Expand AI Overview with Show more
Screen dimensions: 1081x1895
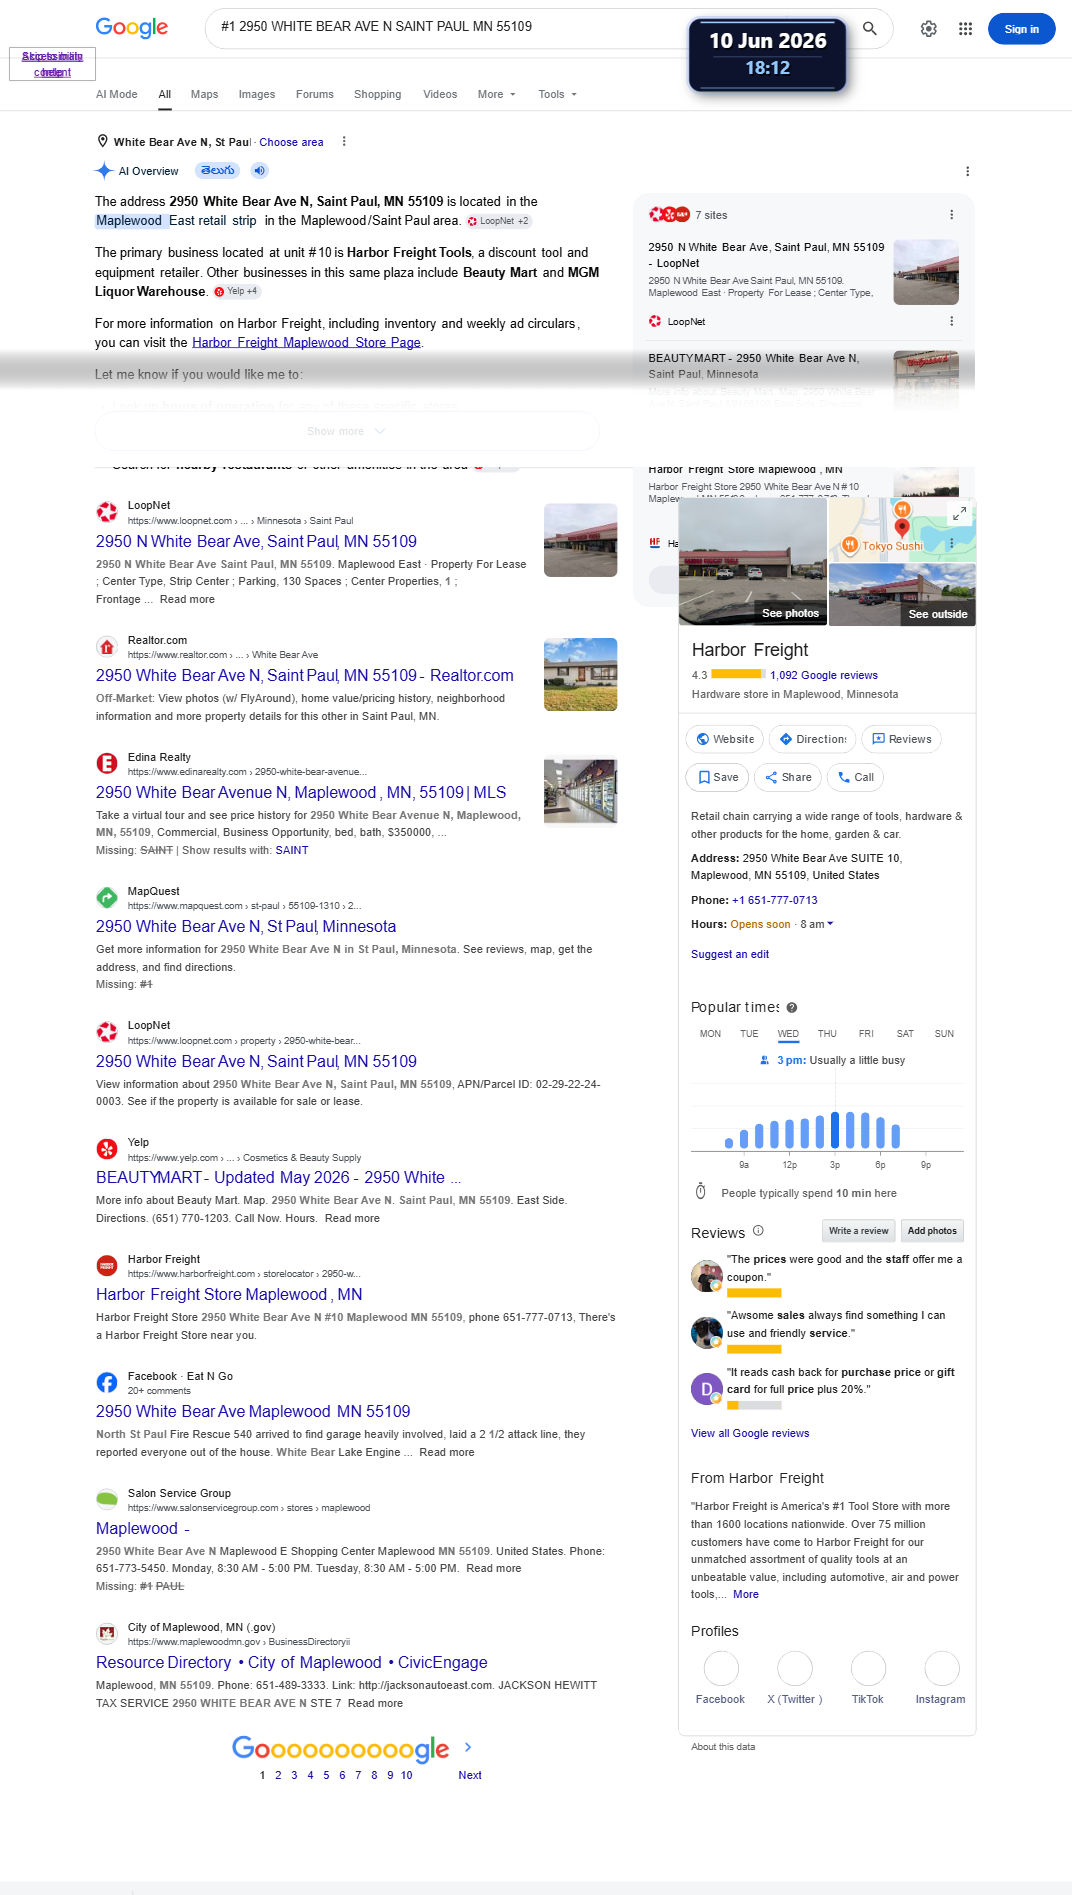(346, 431)
